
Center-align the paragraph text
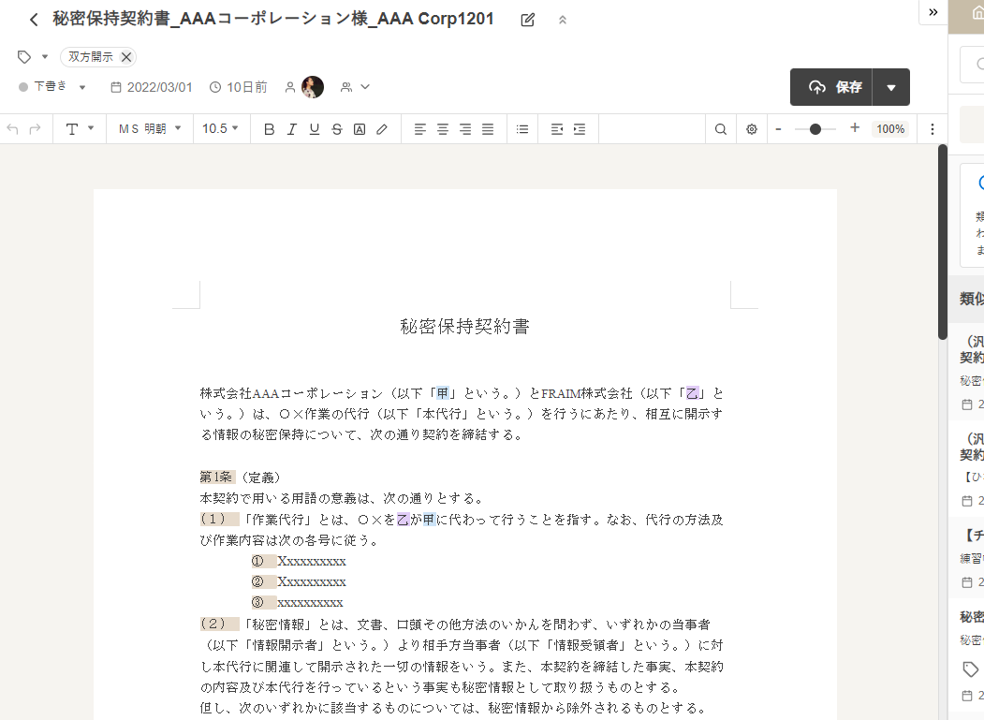click(442, 129)
